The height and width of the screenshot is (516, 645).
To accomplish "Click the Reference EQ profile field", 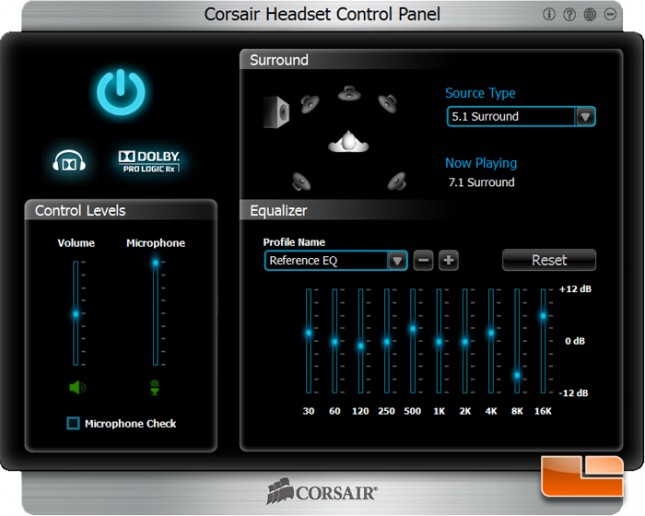I will pos(336,260).
